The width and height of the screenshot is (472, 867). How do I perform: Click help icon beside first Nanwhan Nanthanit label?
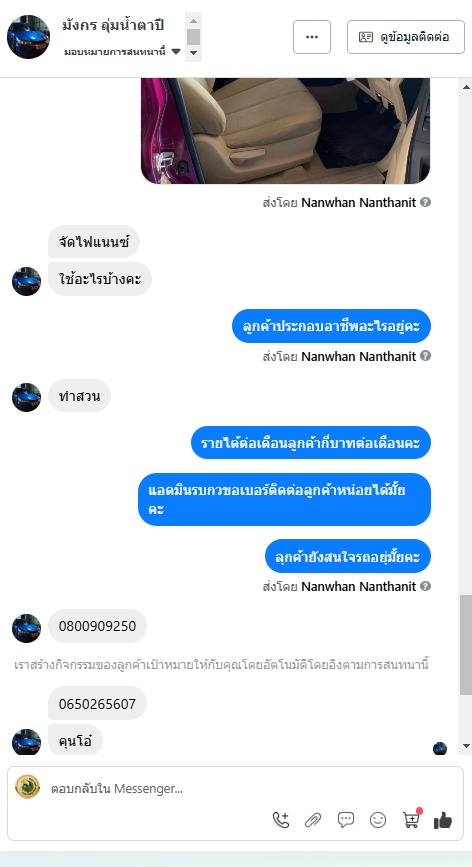tap(425, 202)
